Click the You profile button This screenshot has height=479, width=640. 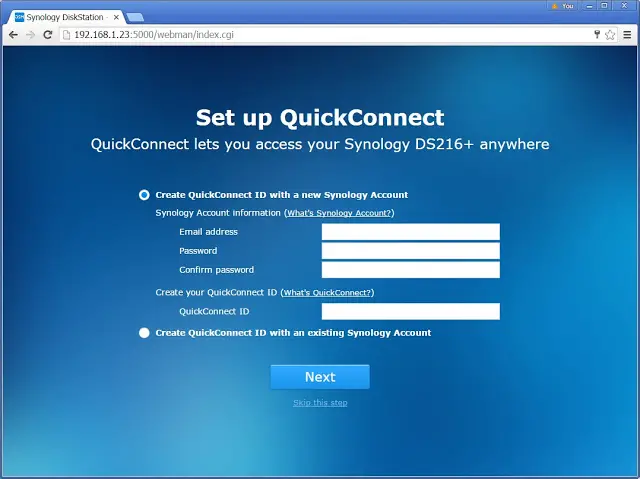[x=562, y=6]
